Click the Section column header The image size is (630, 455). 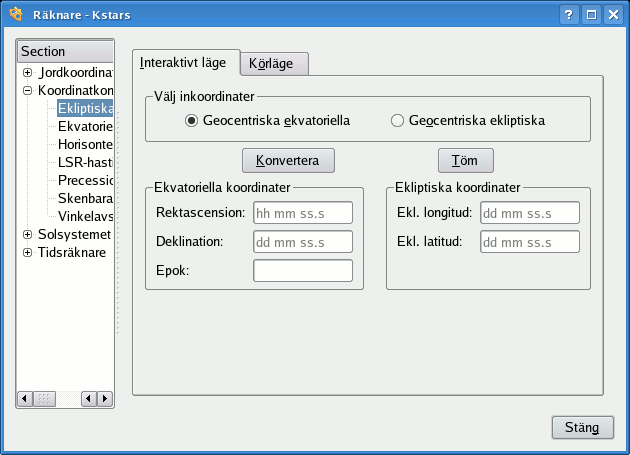pos(66,51)
